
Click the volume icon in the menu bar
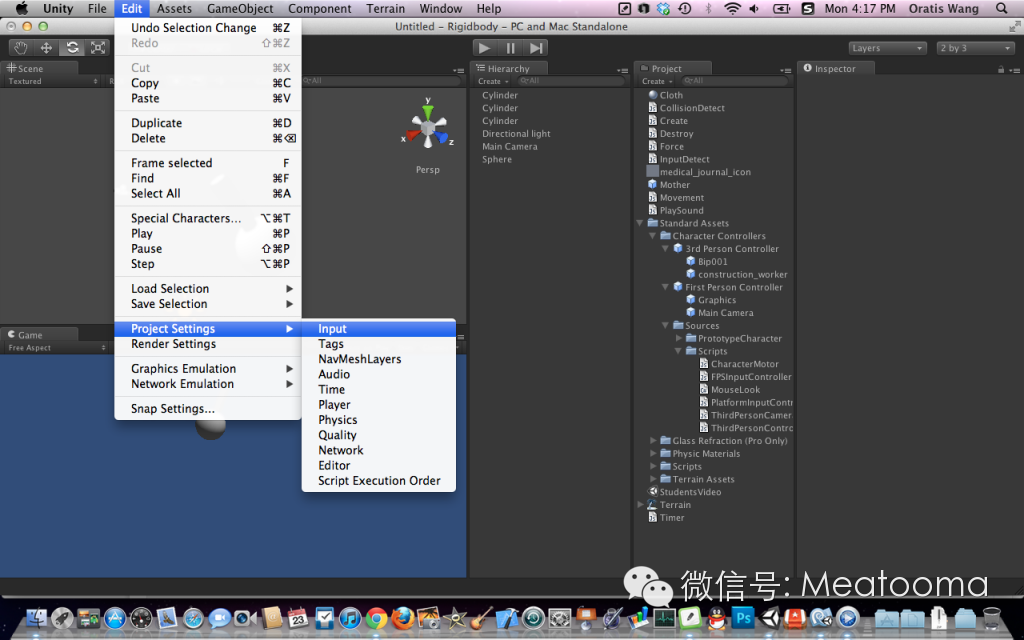[x=754, y=8]
